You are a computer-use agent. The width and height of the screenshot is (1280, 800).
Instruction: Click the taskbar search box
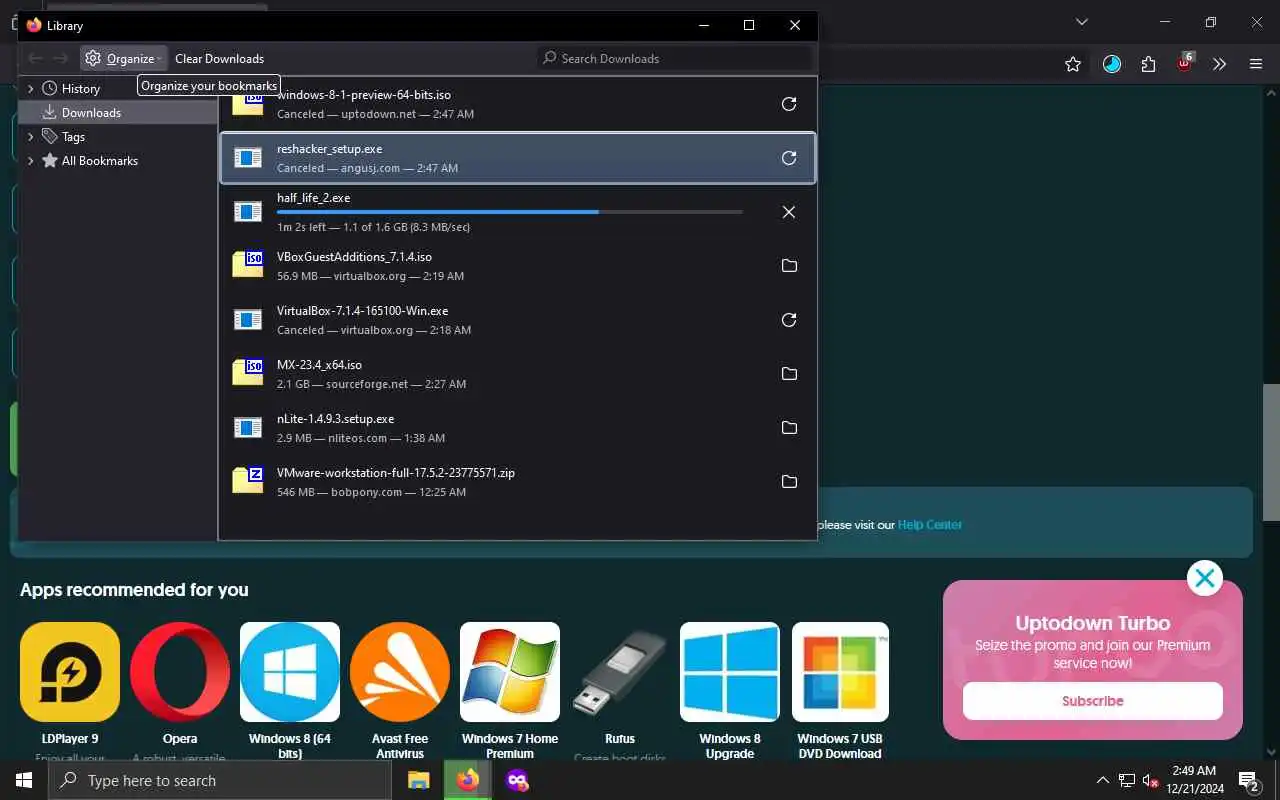tap(219, 780)
